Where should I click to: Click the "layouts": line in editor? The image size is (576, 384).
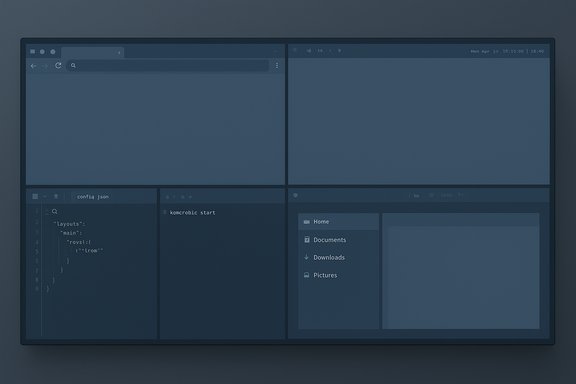[x=69, y=224]
